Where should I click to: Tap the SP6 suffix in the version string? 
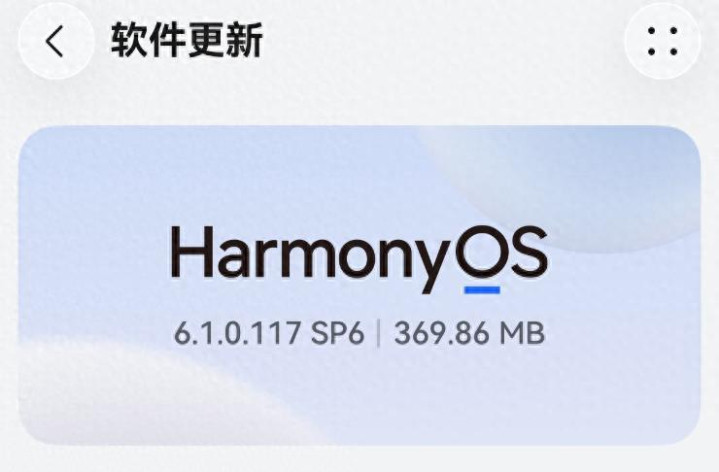tap(338, 333)
